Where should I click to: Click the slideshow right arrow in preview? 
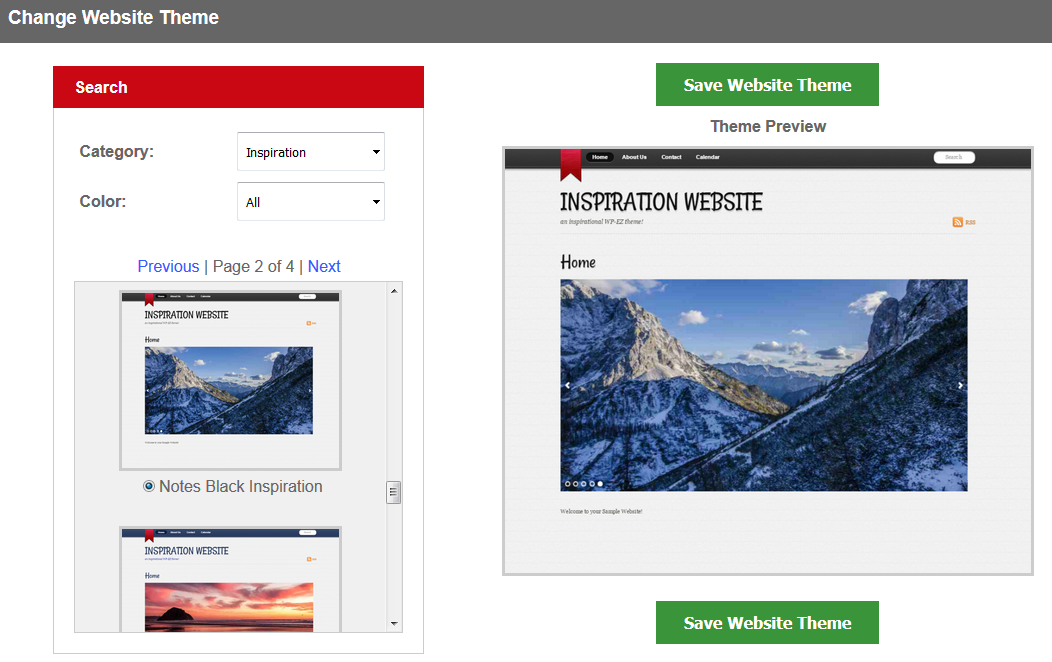(960, 385)
